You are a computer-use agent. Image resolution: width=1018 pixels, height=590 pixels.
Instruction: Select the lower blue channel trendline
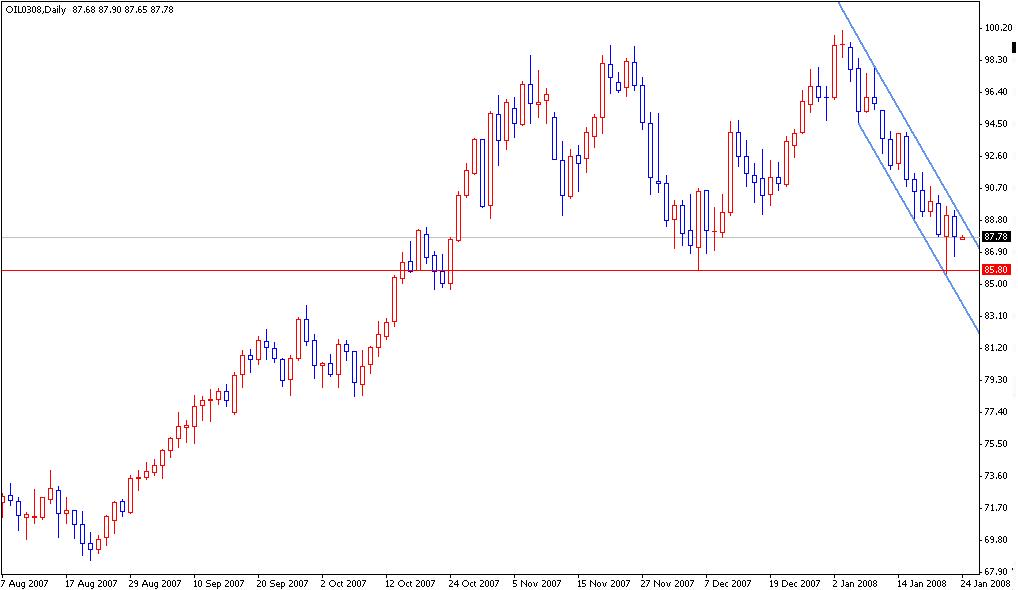pyautogui.click(x=919, y=227)
